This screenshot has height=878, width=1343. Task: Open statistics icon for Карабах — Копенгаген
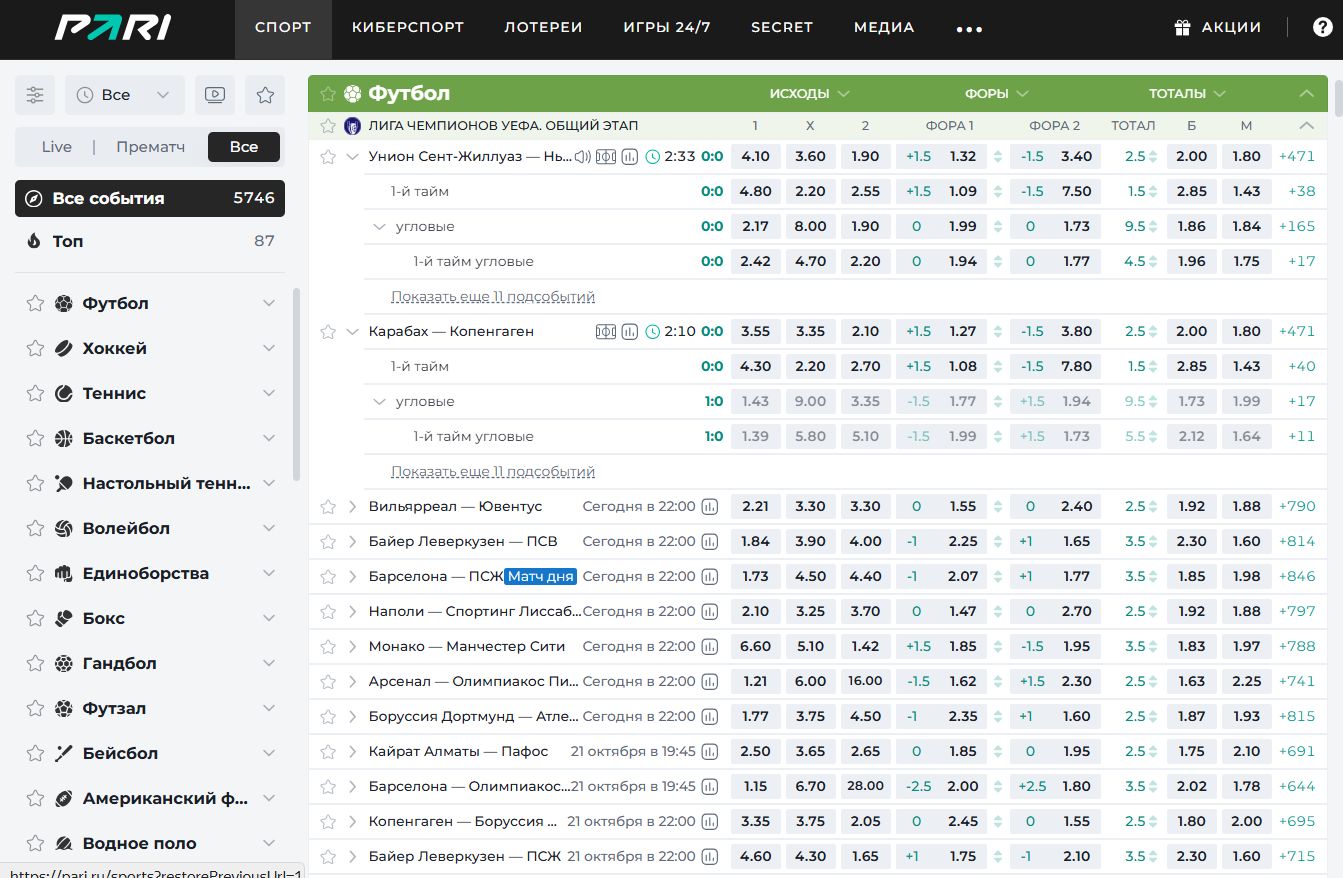coord(630,332)
